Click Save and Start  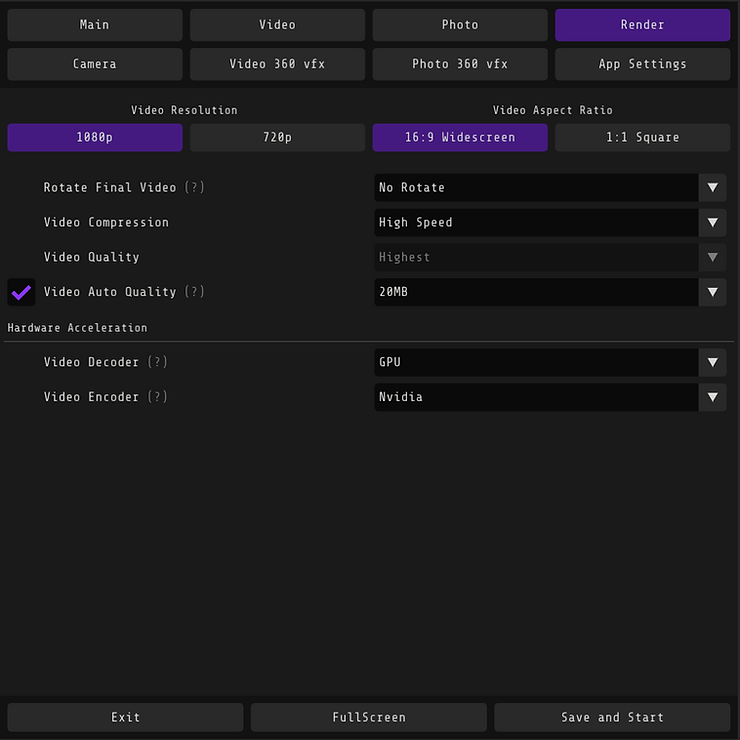[x=612, y=717]
